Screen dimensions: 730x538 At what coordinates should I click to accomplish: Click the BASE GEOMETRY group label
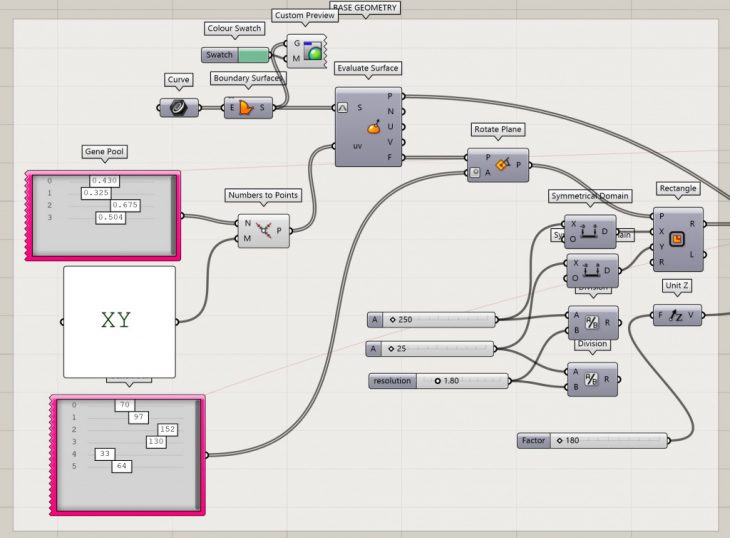coord(364,7)
